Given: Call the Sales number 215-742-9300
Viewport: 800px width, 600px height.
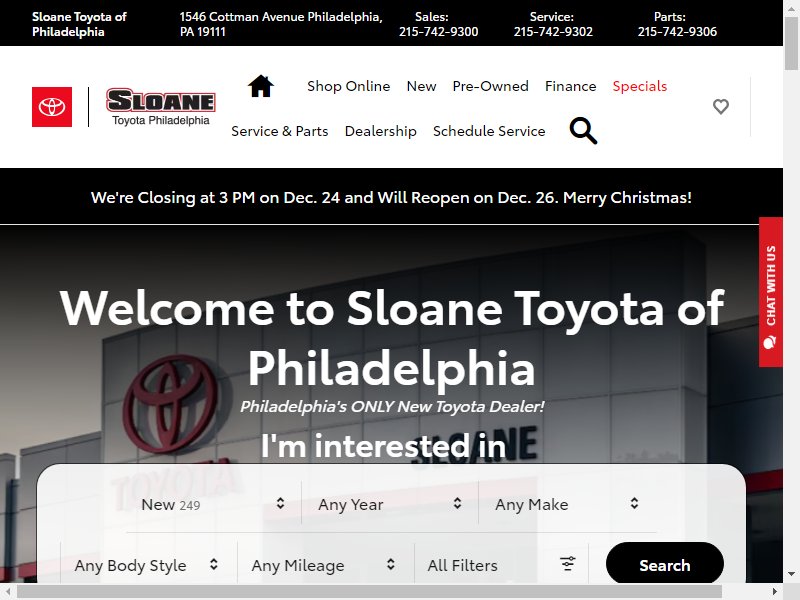Looking at the screenshot, I should pos(439,32).
